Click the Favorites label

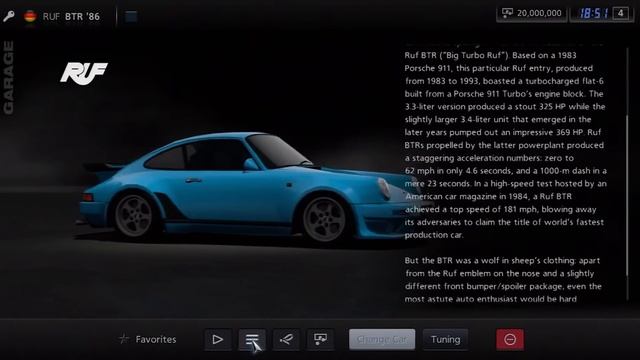click(x=156, y=339)
